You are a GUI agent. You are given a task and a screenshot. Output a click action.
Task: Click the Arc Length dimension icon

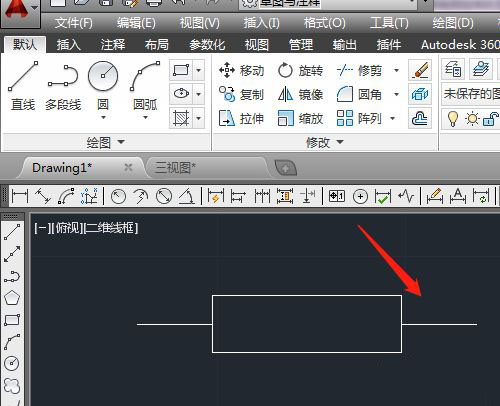(66, 196)
